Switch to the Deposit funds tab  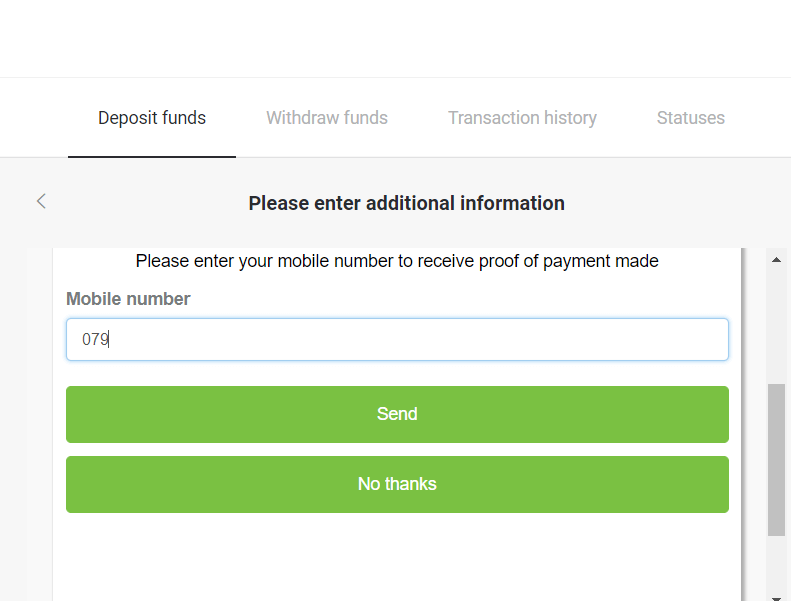pyautogui.click(x=152, y=118)
